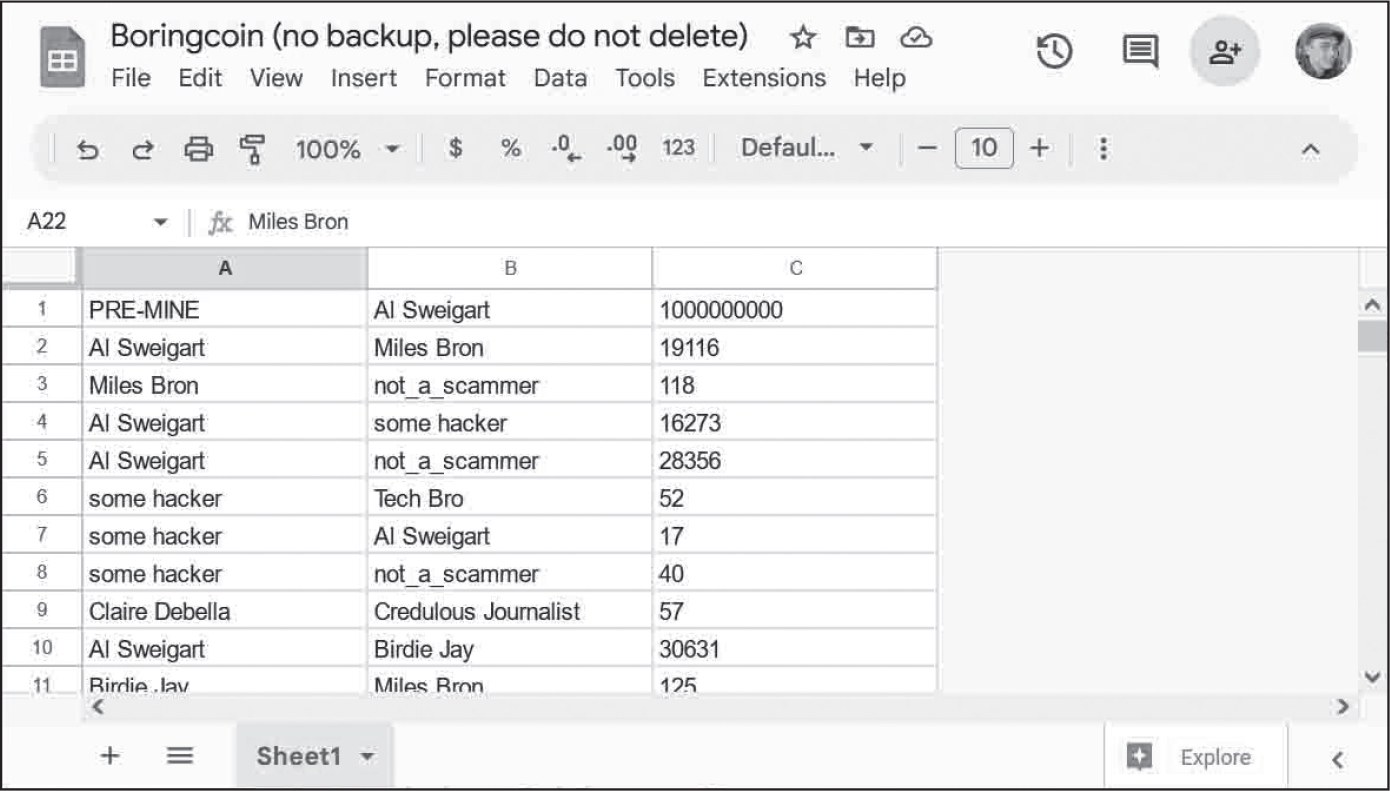The width and height of the screenshot is (1390, 791).
Task: Add a new sheet with plus button
Action: point(110,756)
